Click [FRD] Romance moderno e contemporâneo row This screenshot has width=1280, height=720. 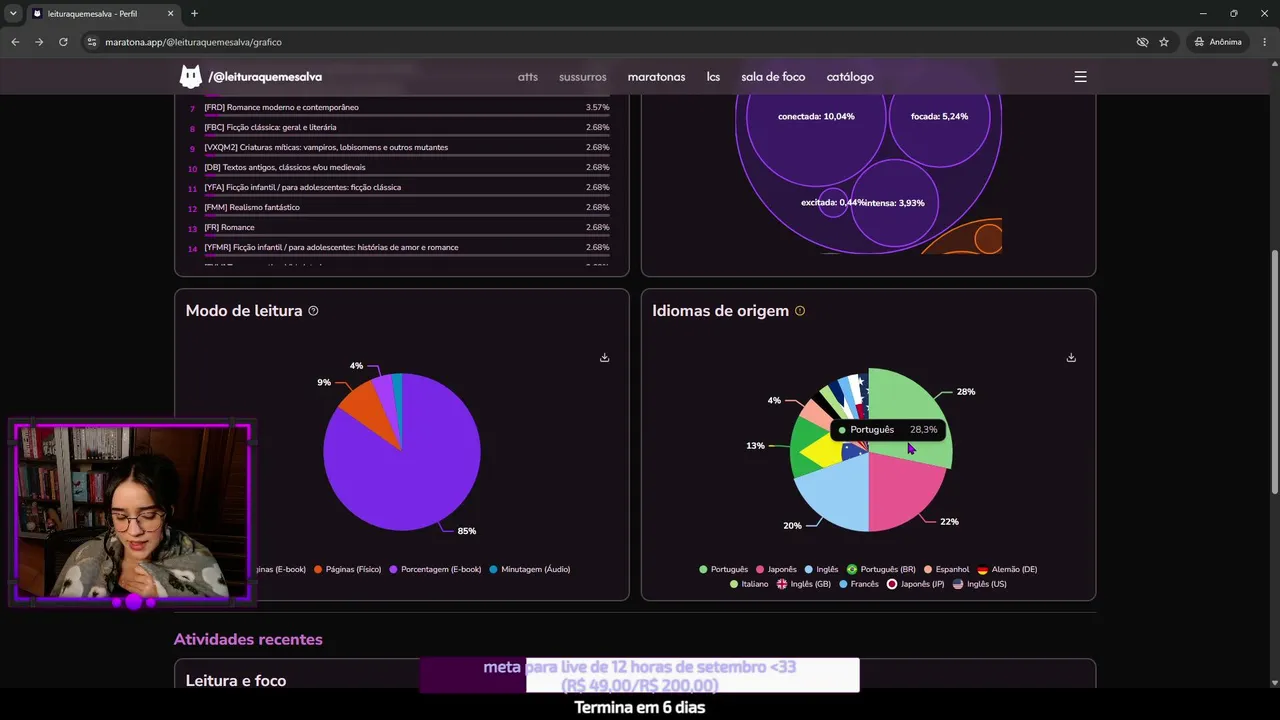tap(400, 108)
